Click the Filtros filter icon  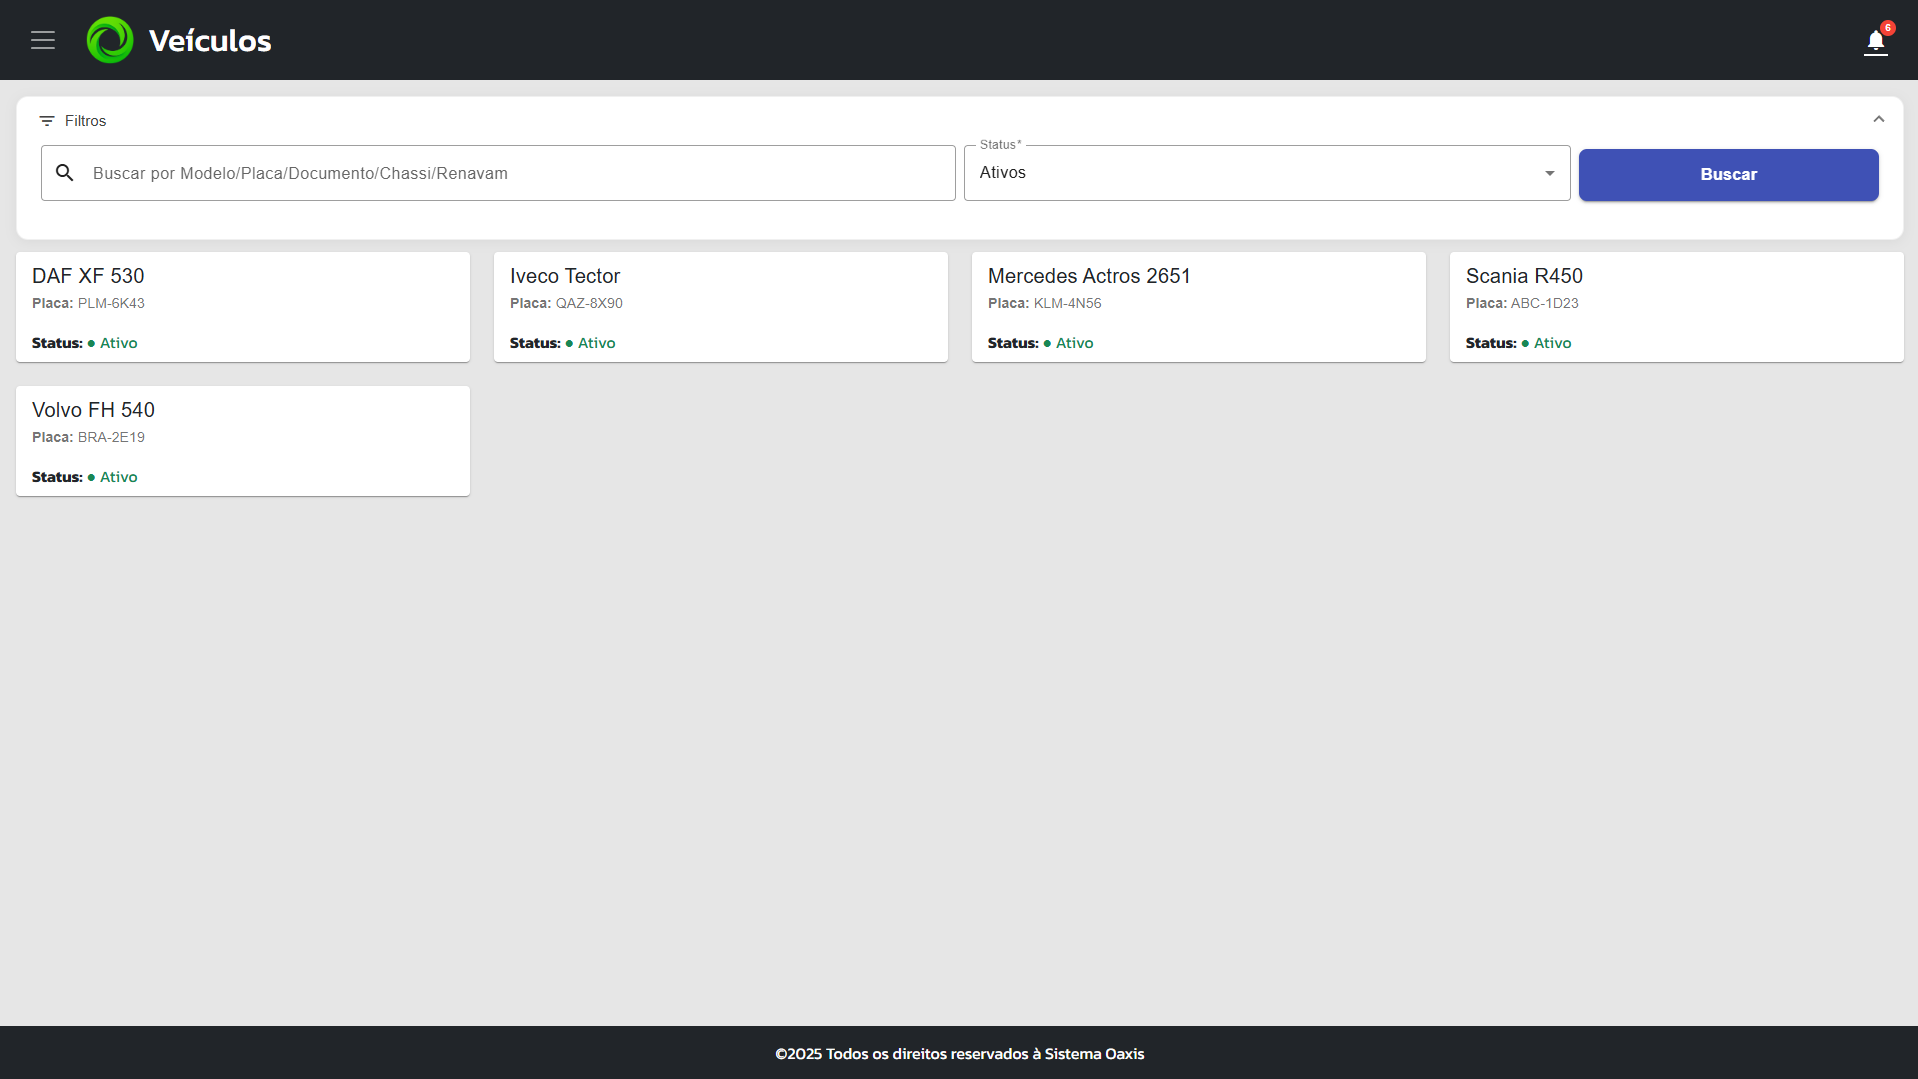[x=47, y=121]
